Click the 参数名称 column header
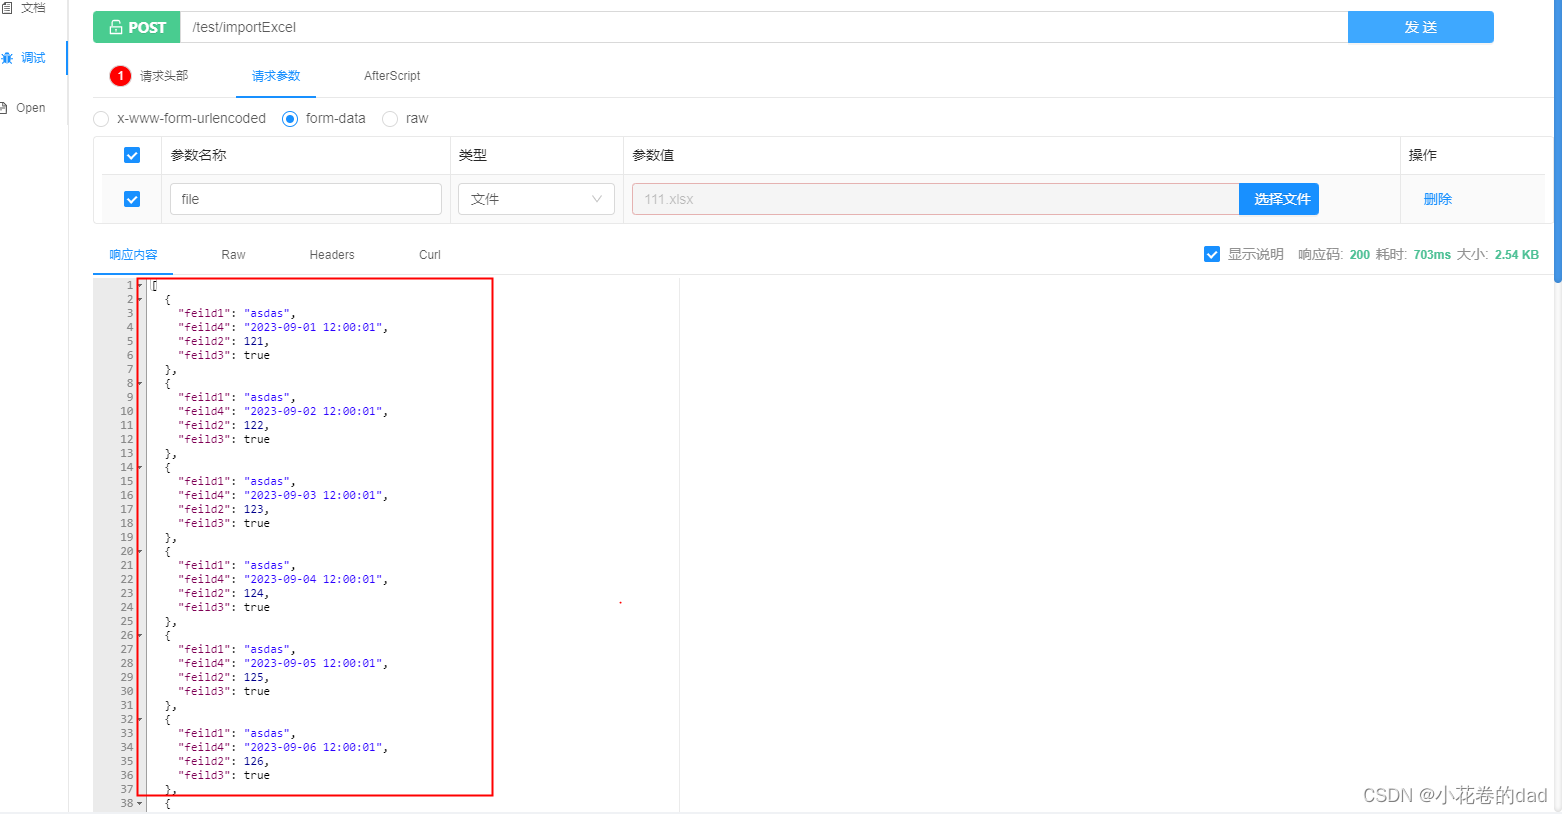The width and height of the screenshot is (1562, 814). (x=198, y=155)
